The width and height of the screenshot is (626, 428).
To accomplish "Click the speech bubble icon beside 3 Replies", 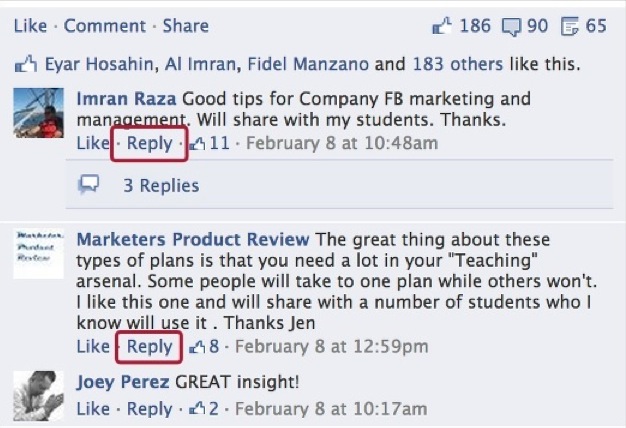I will (88, 185).
